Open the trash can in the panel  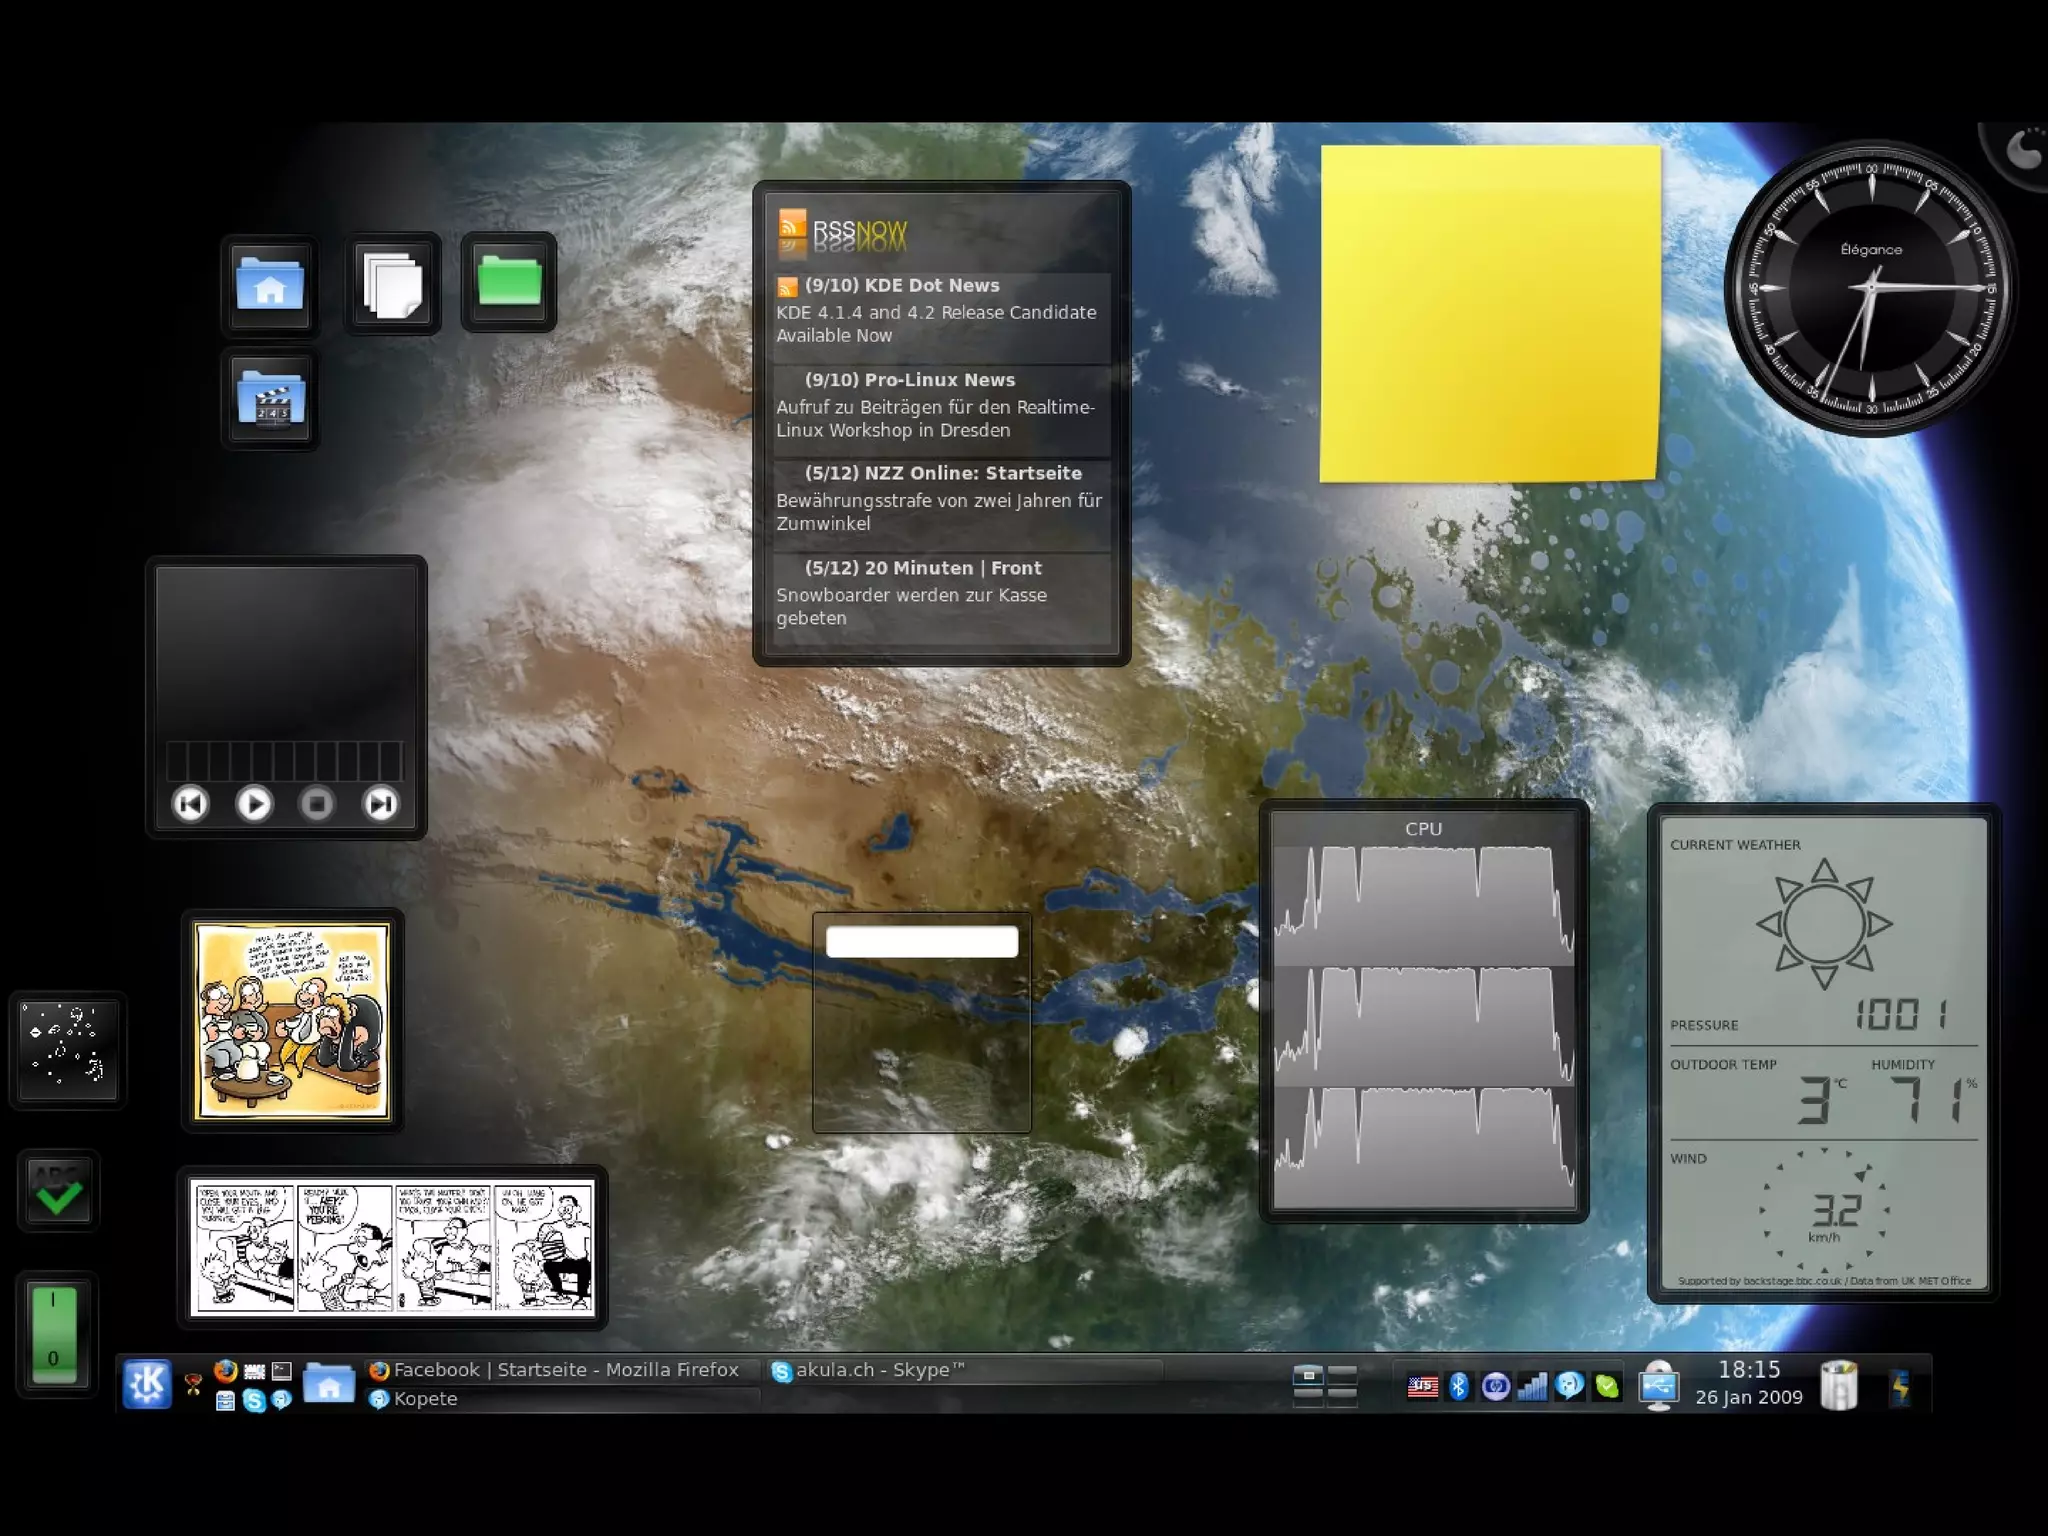pyautogui.click(x=1838, y=1385)
